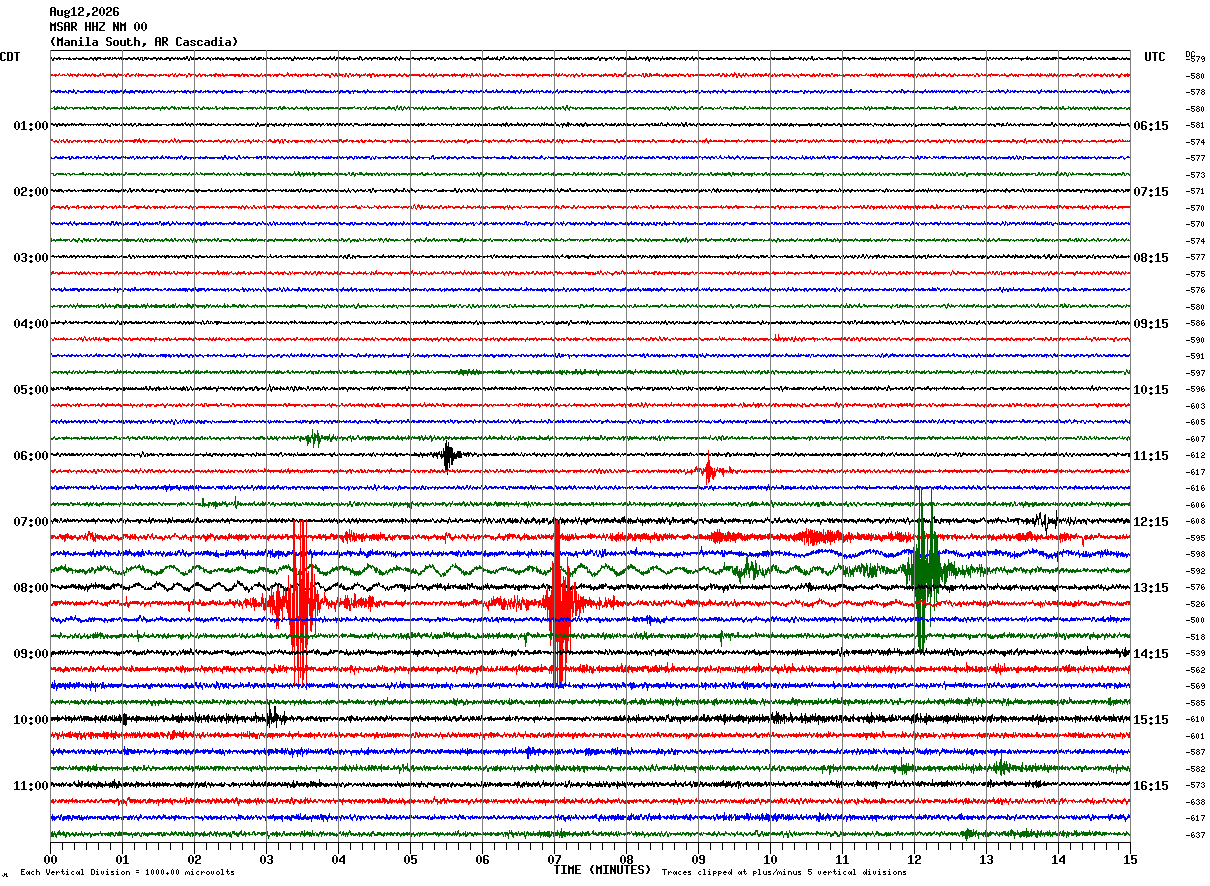
Task: Click the UTC timezone label
Action: point(1155,57)
